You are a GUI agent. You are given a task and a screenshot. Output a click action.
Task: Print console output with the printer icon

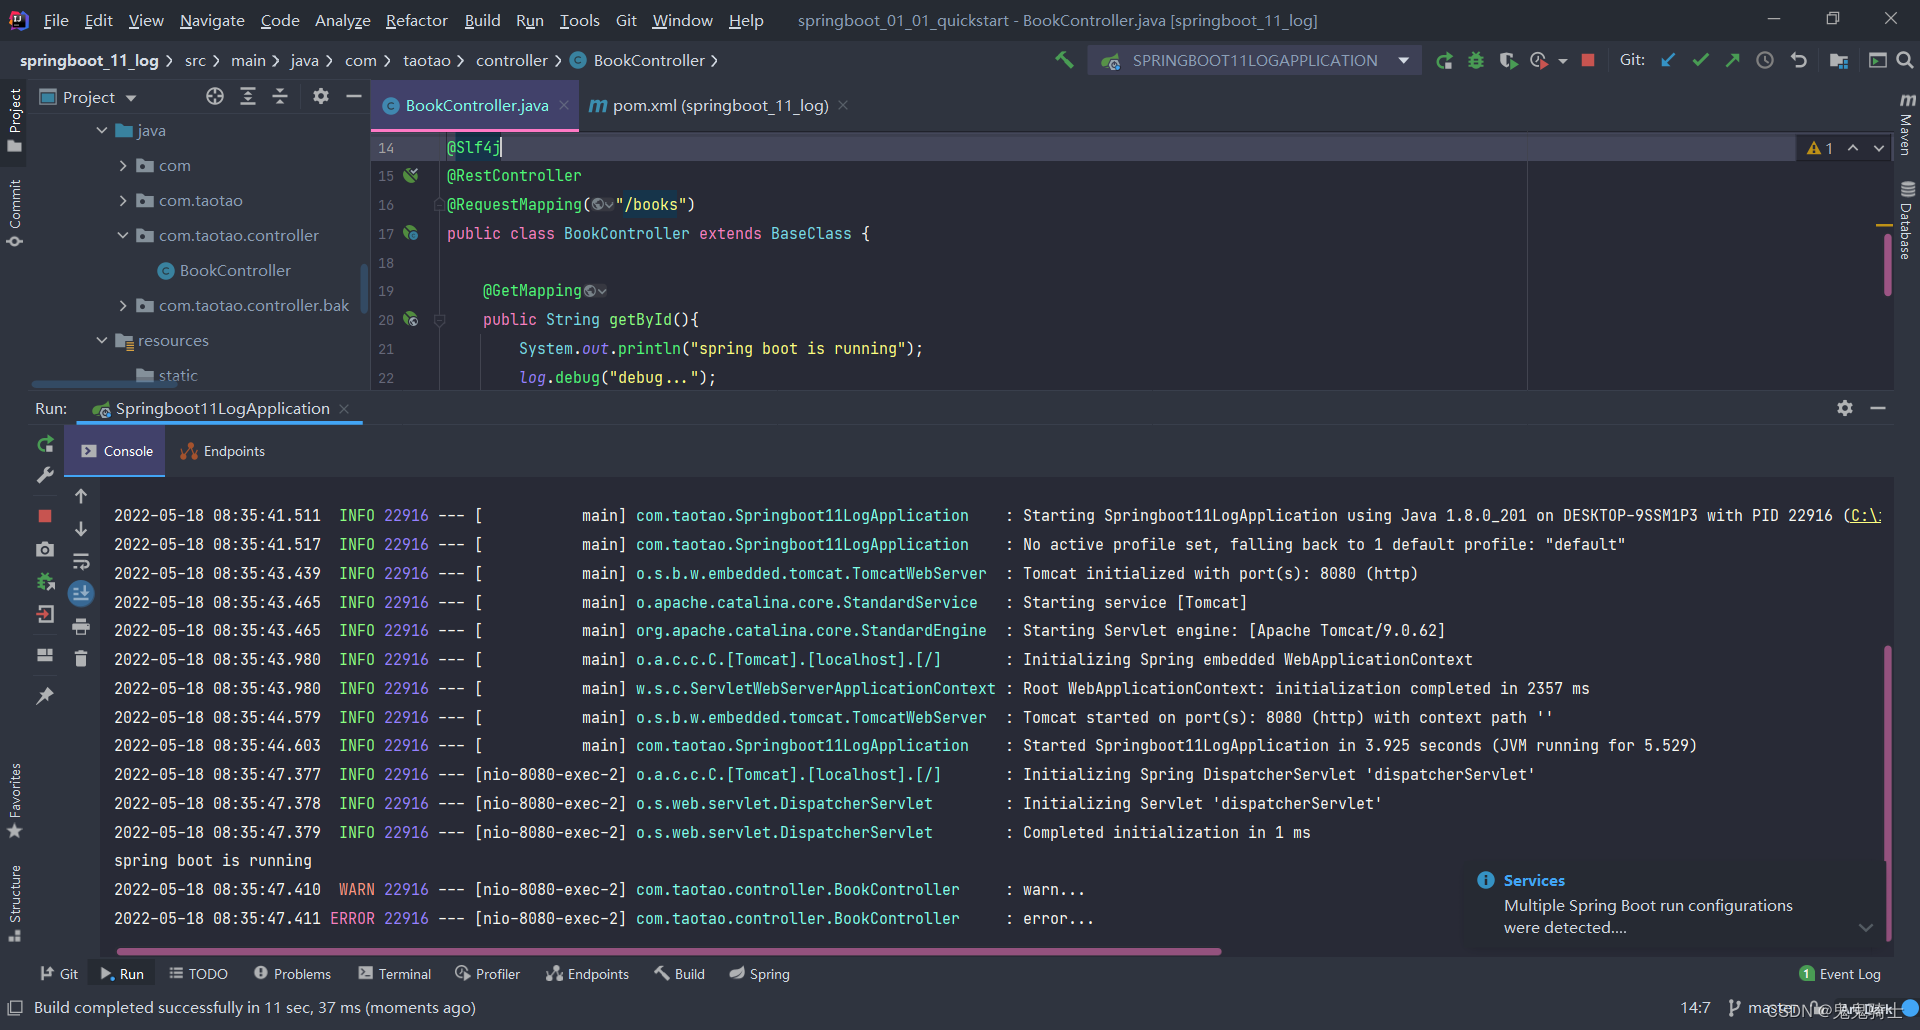click(x=81, y=627)
